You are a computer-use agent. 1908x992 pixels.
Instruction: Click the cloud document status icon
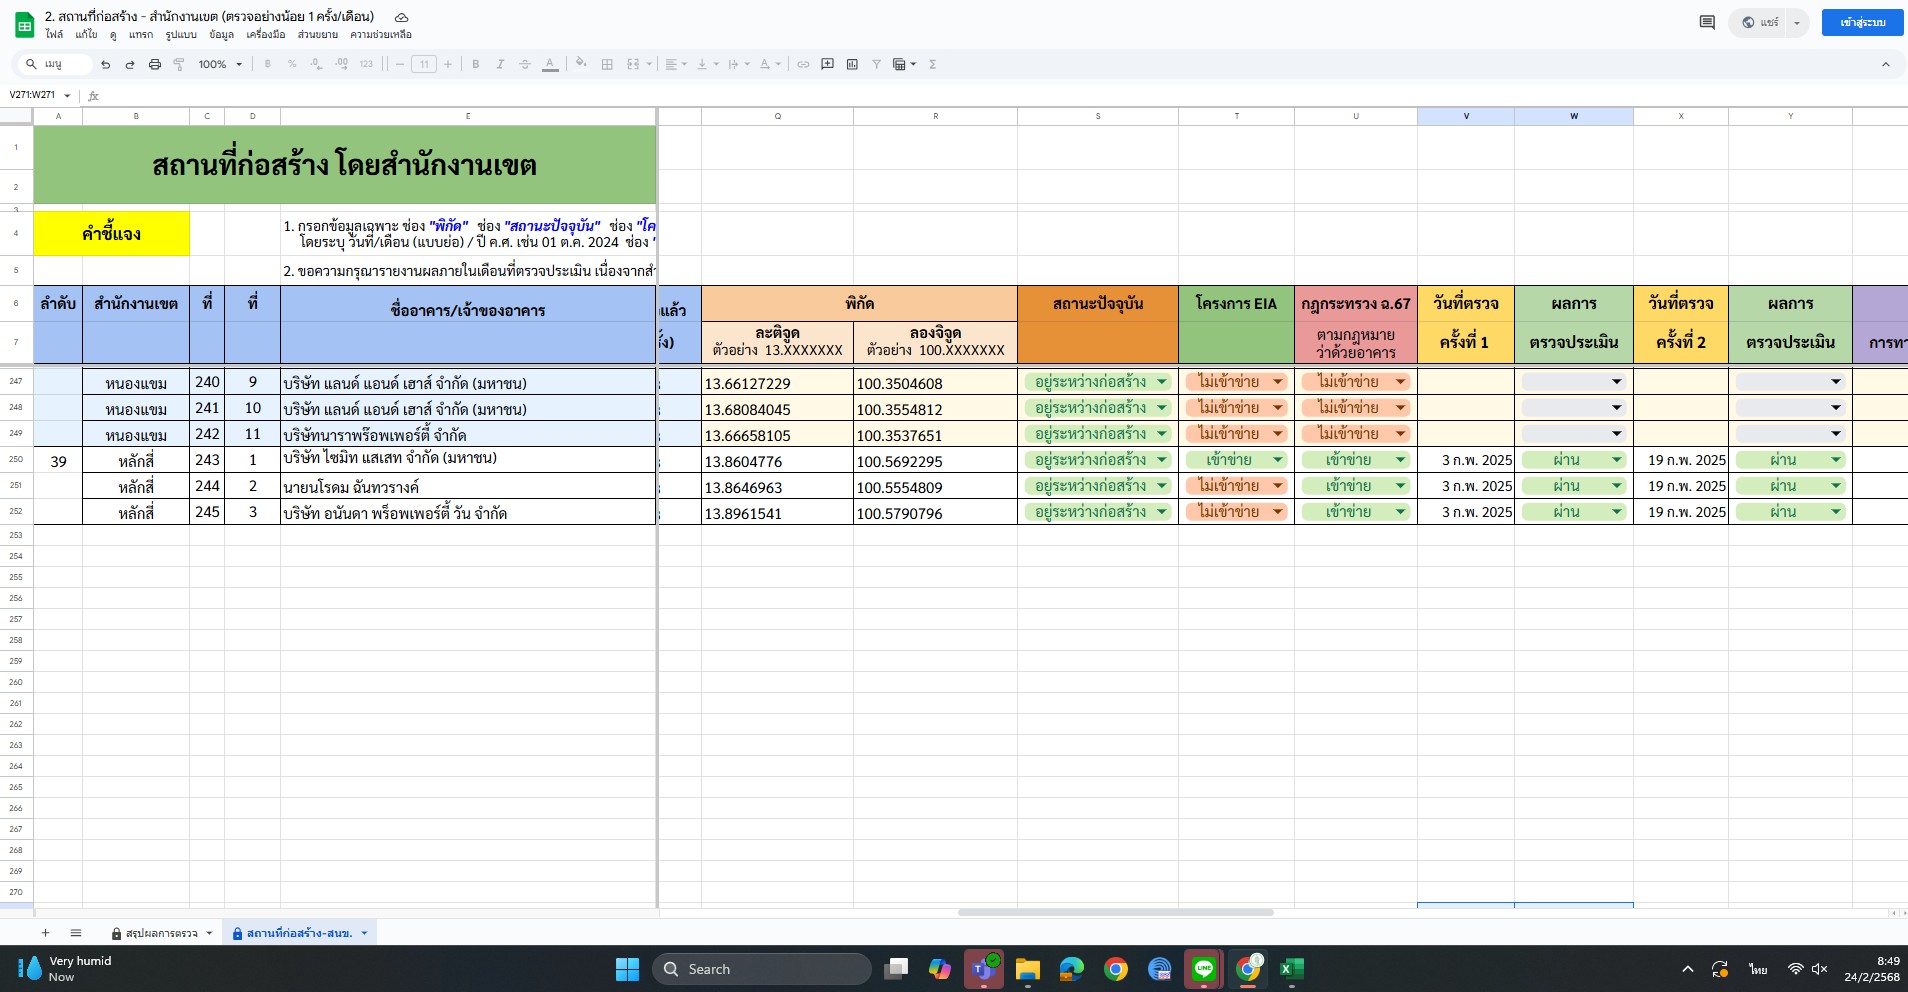pos(401,17)
